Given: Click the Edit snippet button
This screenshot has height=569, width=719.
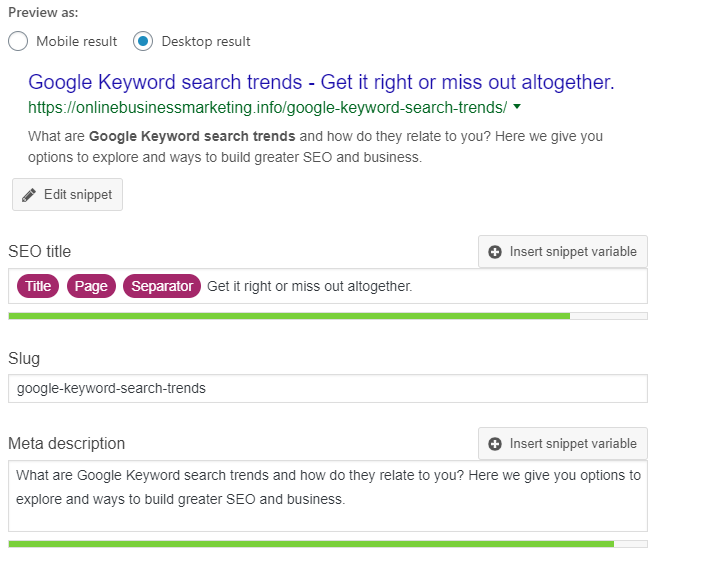Looking at the screenshot, I should click(67, 194).
